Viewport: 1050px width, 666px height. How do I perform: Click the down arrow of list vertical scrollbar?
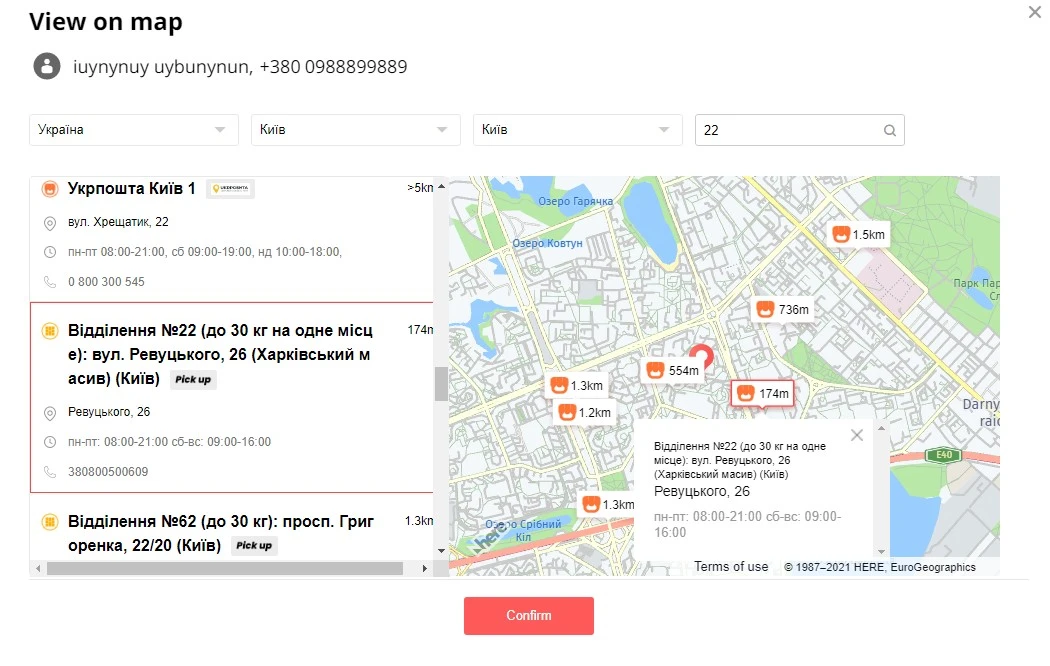click(441, 551)
